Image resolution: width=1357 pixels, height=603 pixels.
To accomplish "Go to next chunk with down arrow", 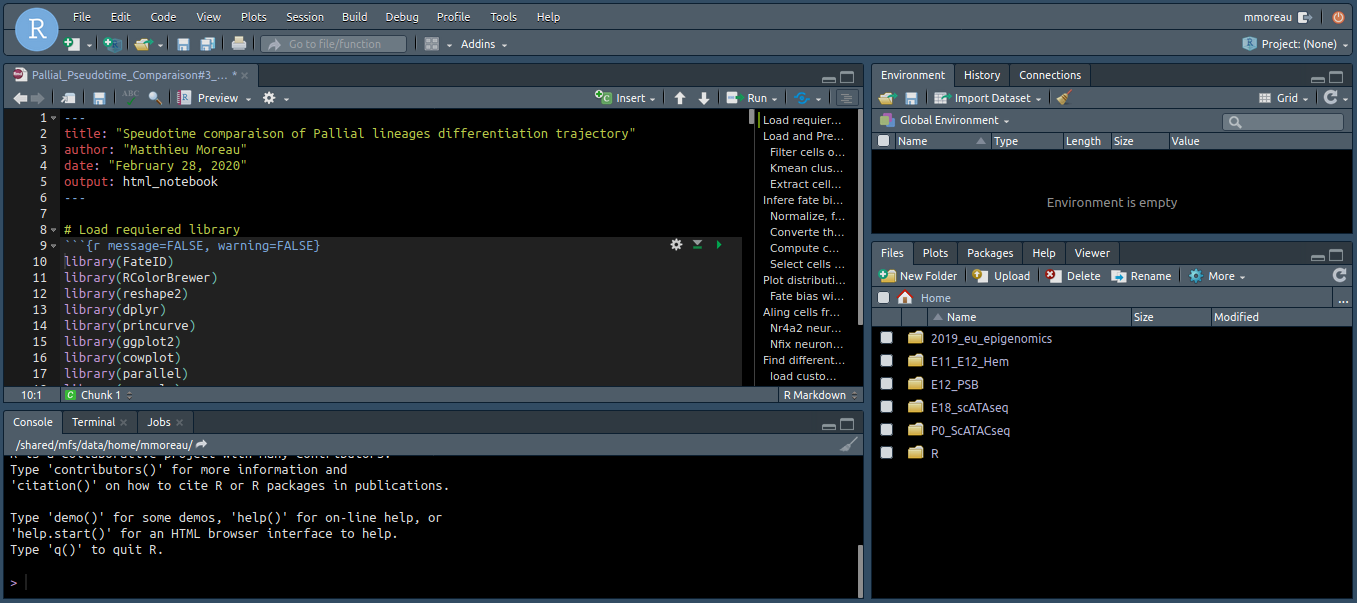I will [704, 98].
